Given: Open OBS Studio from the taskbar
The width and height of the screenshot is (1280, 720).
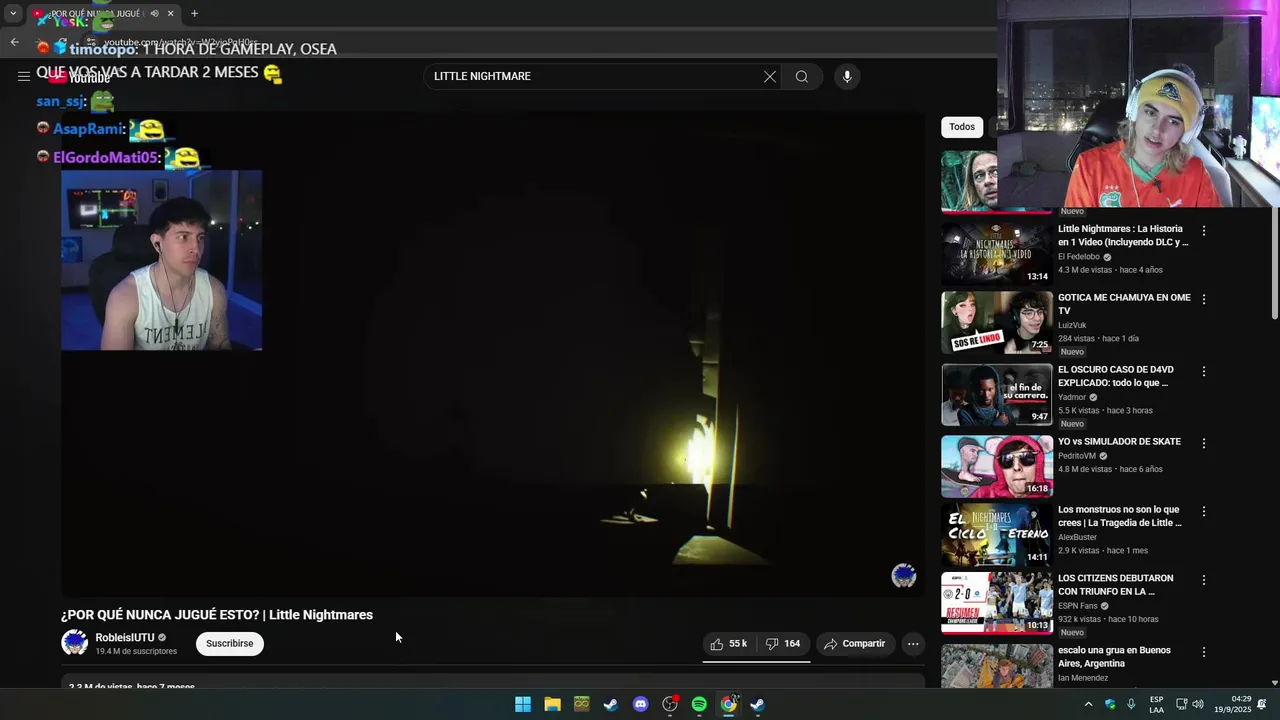Looking at the screenshot, I should pos(670,704).
